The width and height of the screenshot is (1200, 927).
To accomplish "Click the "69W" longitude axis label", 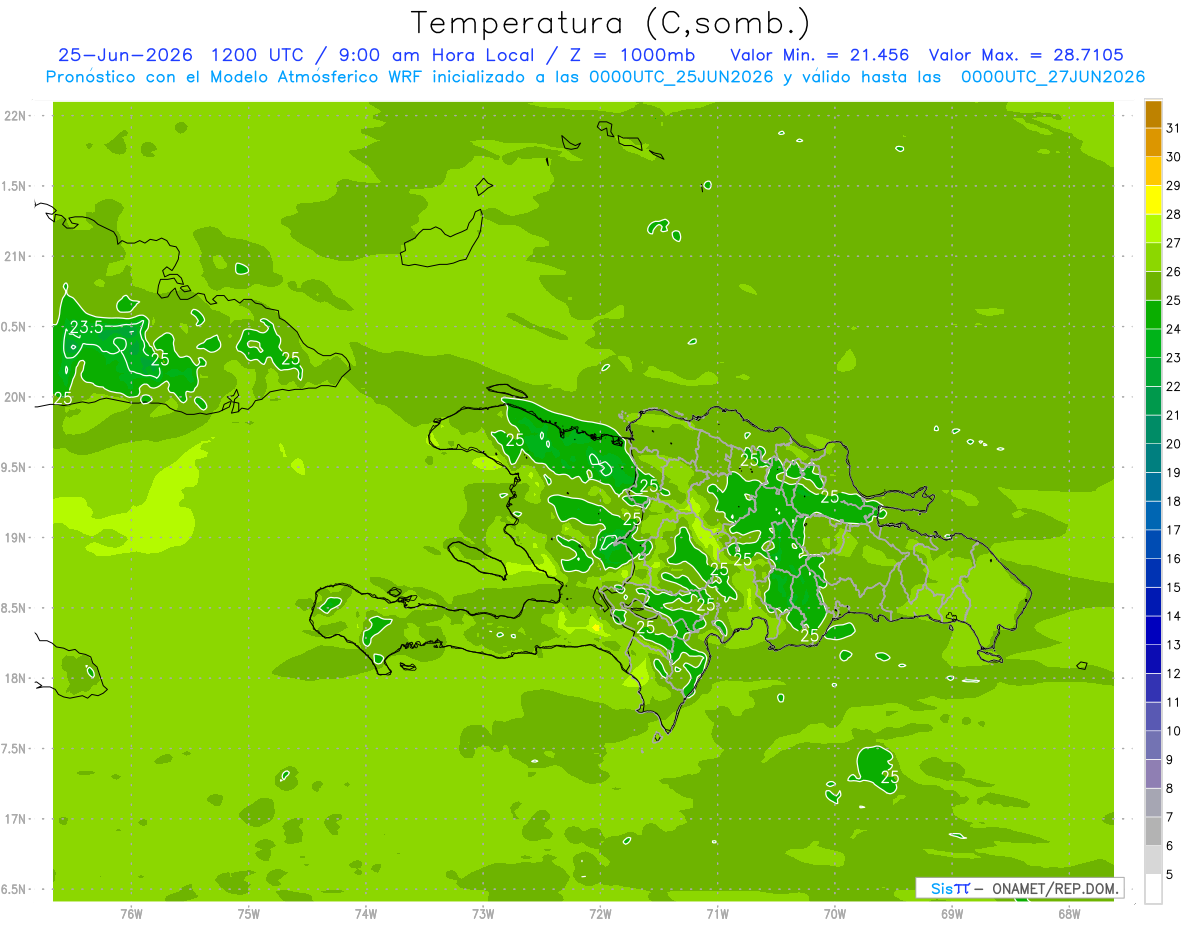I will [952, 914].
